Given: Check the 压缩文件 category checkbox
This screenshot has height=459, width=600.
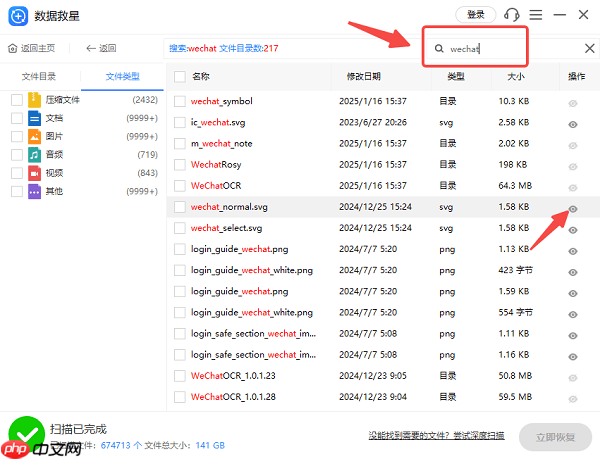Looking at the screenshot, I should tap(17, 100).
